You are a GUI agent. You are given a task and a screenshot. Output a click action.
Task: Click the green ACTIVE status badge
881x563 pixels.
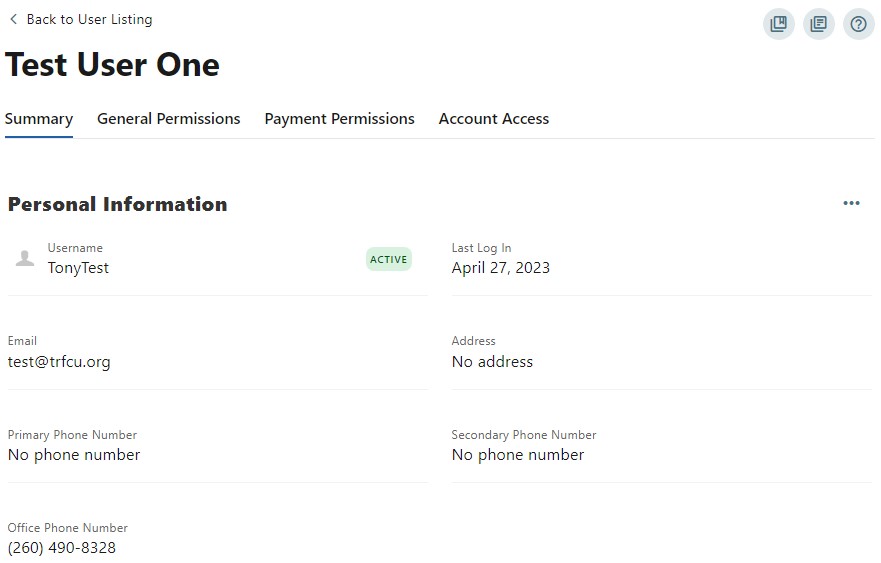tap(389, 259)
